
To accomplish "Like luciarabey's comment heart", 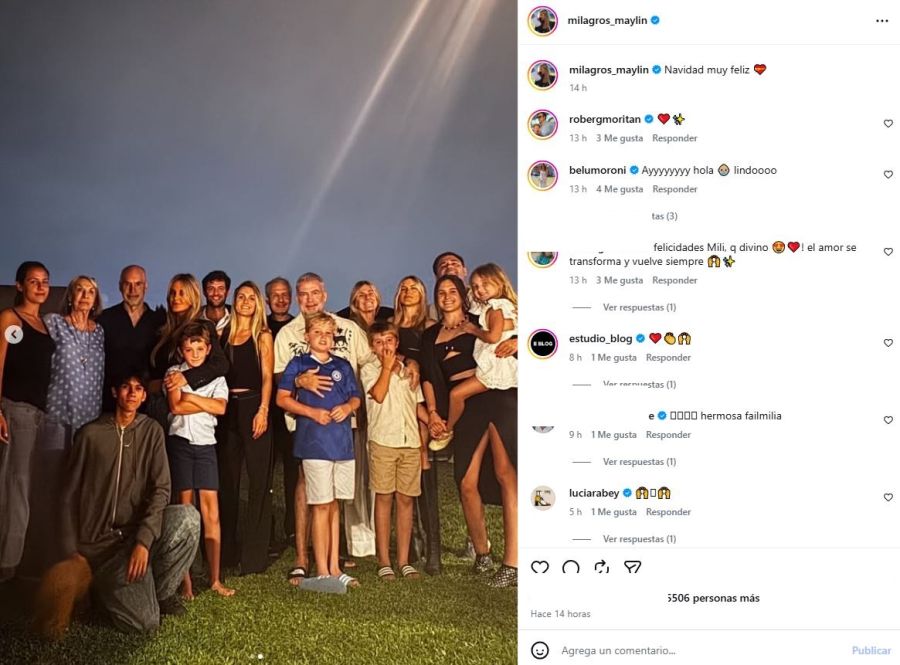I will click(888, 497).
